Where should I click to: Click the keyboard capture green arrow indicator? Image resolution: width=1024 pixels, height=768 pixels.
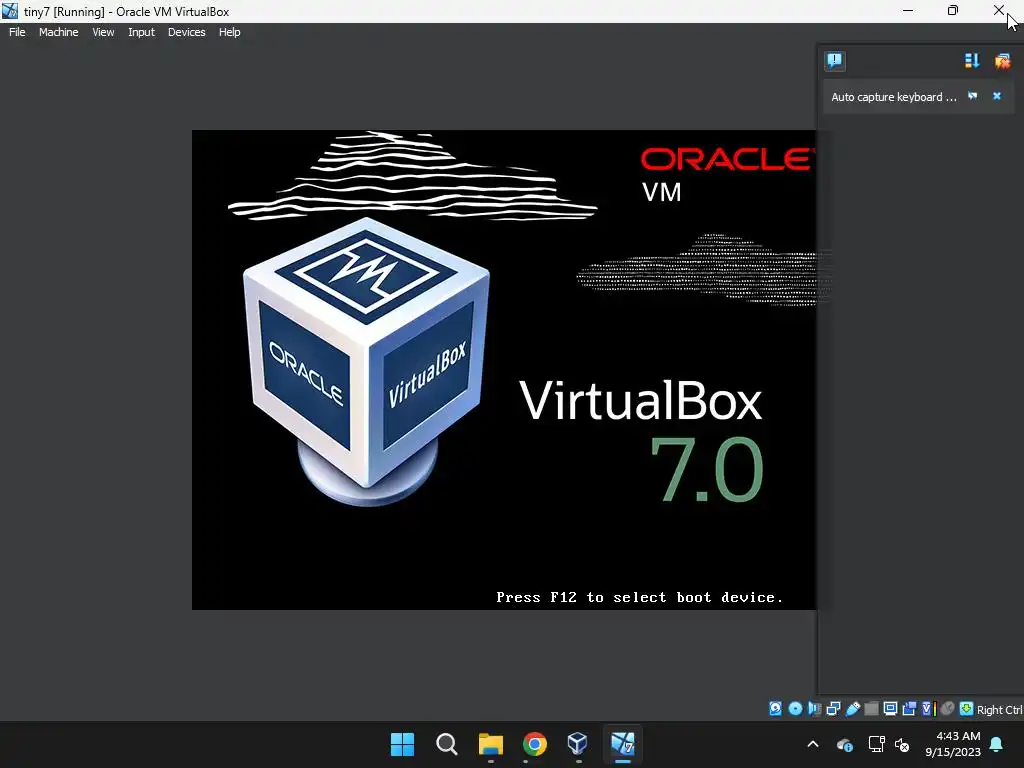tap(967, 709)
